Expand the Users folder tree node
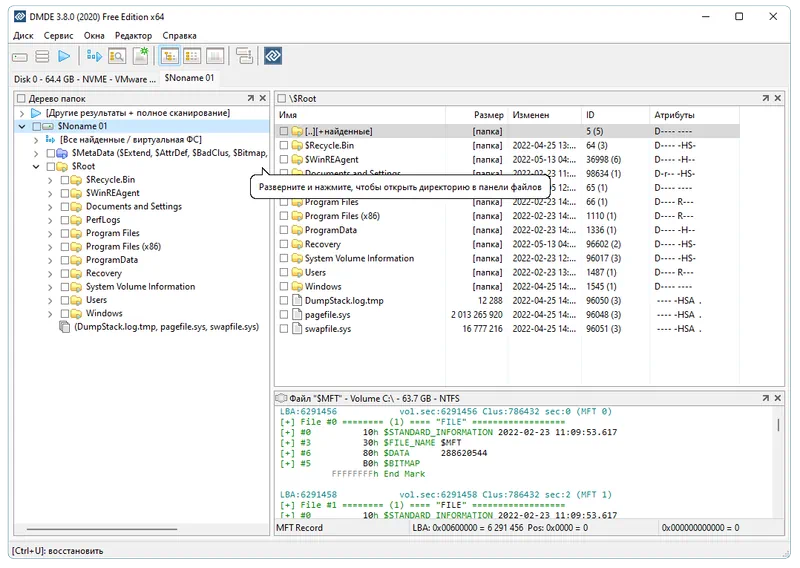The image size is (800, 568). pos(50,300)
